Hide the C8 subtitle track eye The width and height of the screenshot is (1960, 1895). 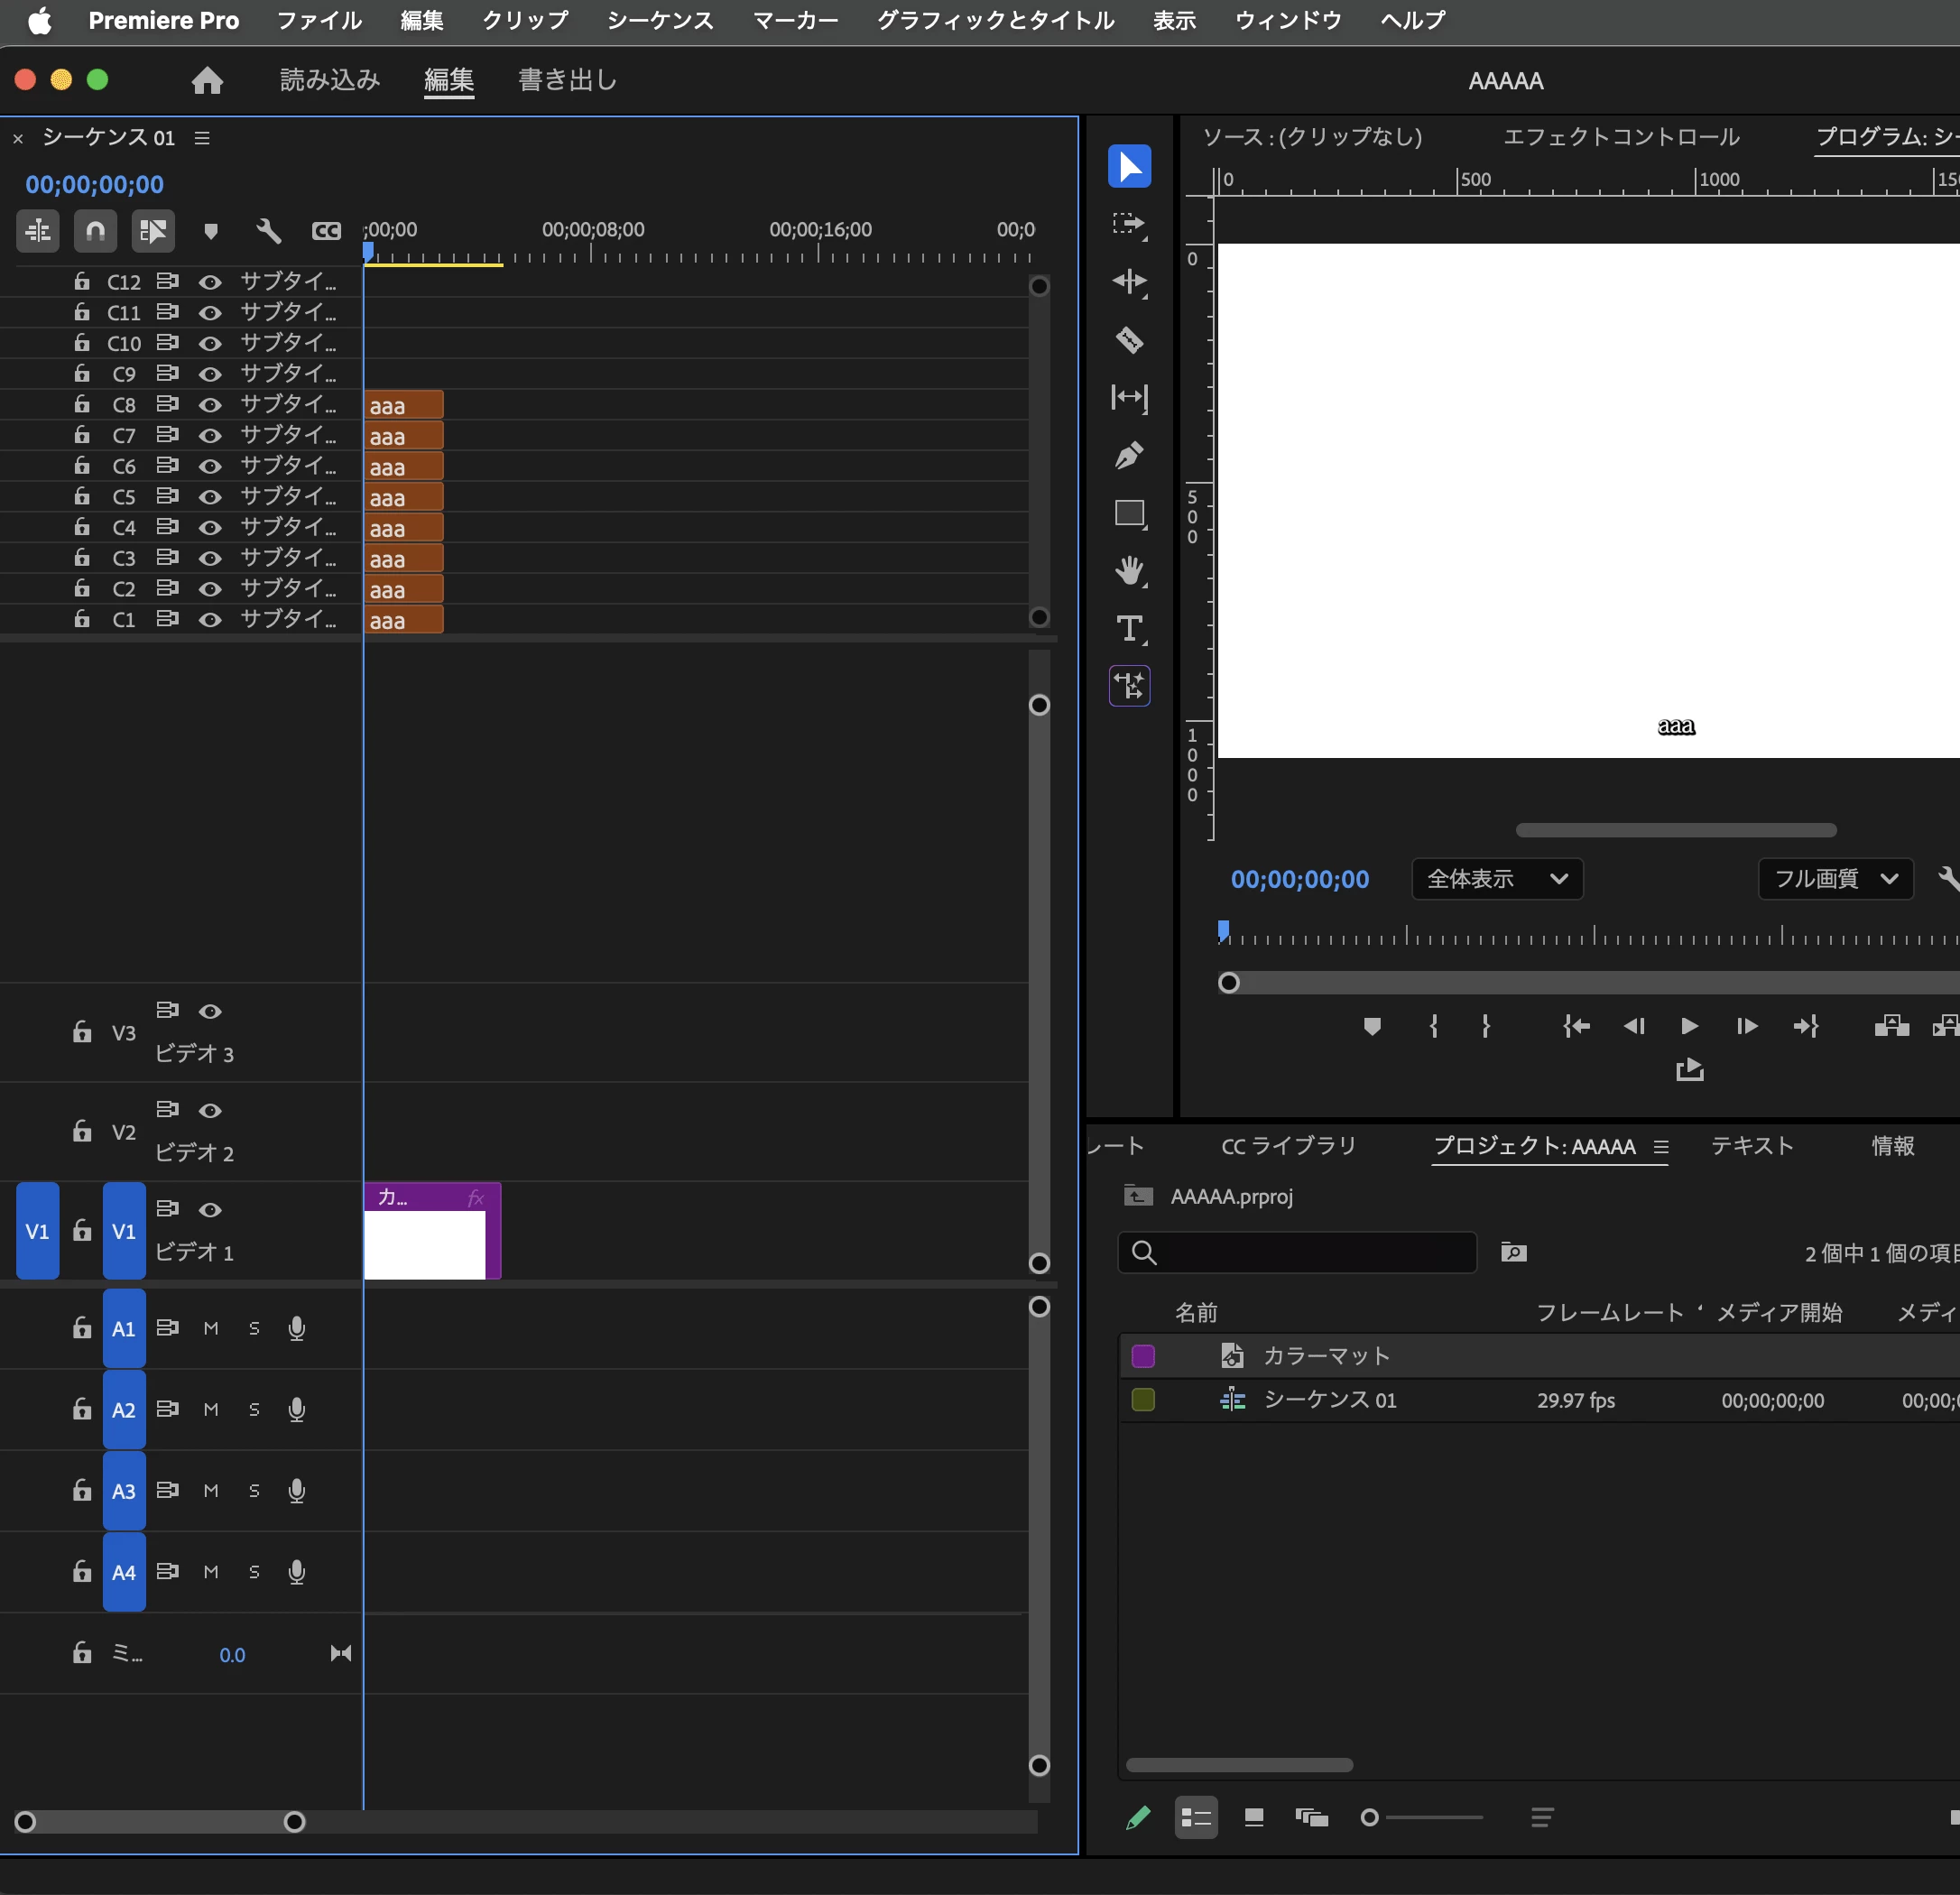click(x=210, y=405)
